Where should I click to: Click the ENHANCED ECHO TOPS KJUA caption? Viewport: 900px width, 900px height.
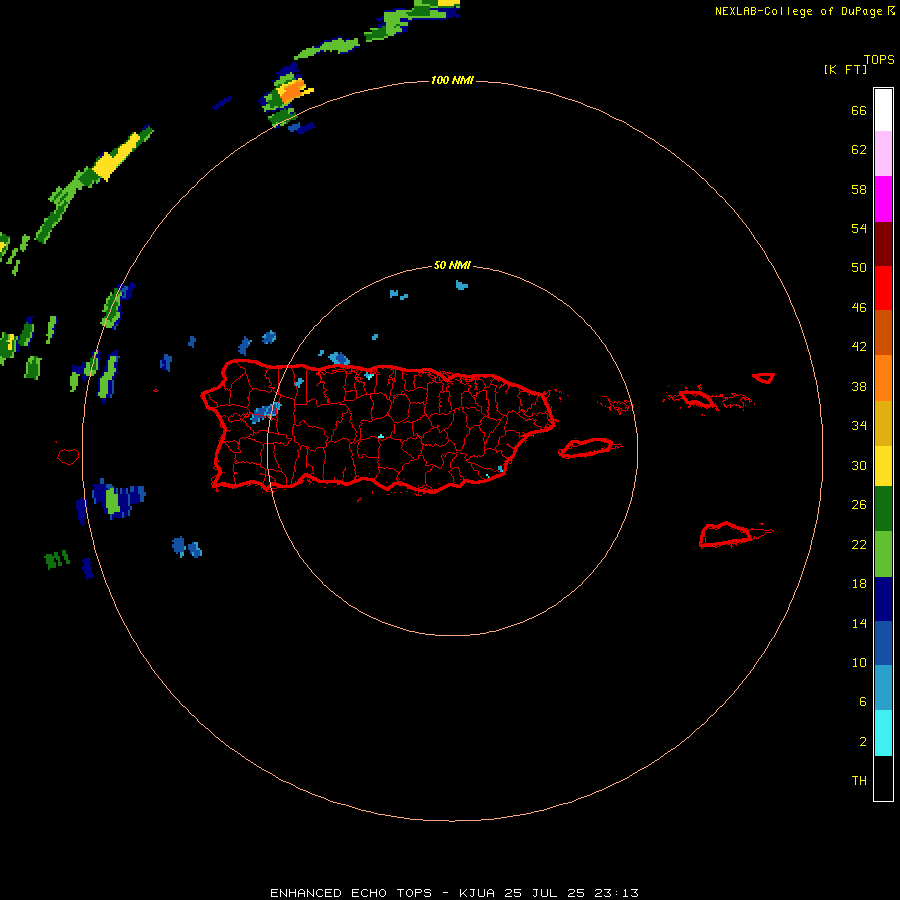pyautogui.click(x=454, y=893)
